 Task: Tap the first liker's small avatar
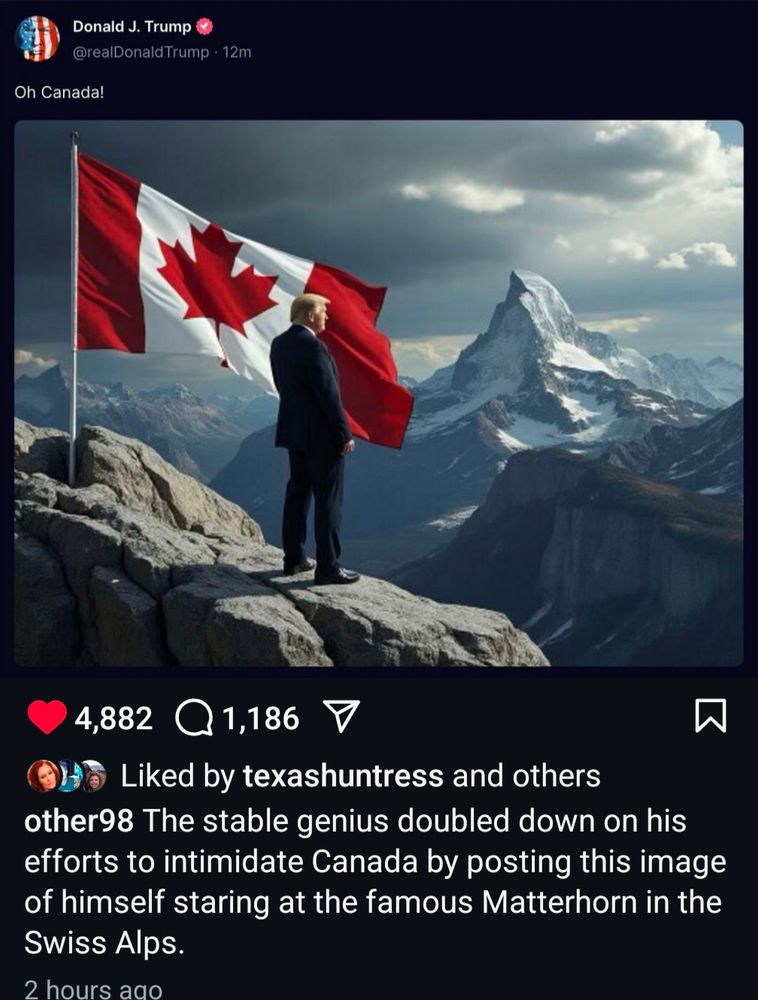(x=40, y=776)
